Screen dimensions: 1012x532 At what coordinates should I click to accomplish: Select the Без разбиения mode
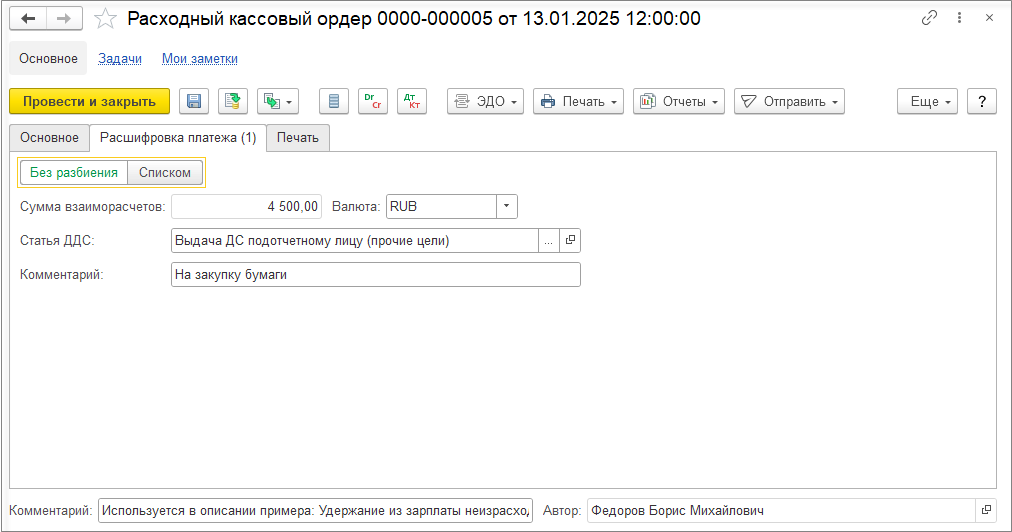74,172
